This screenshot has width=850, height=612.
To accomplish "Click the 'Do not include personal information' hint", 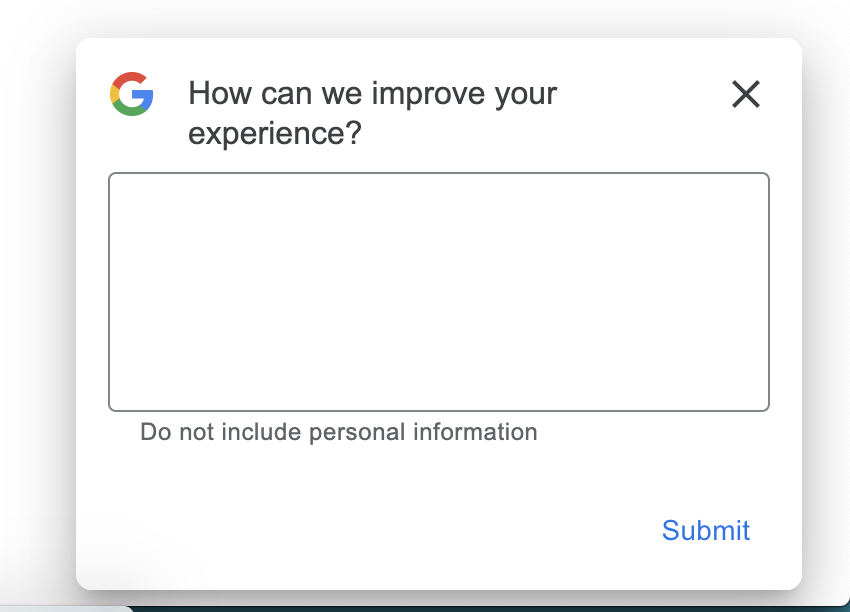I will click(x=339, y=432).
